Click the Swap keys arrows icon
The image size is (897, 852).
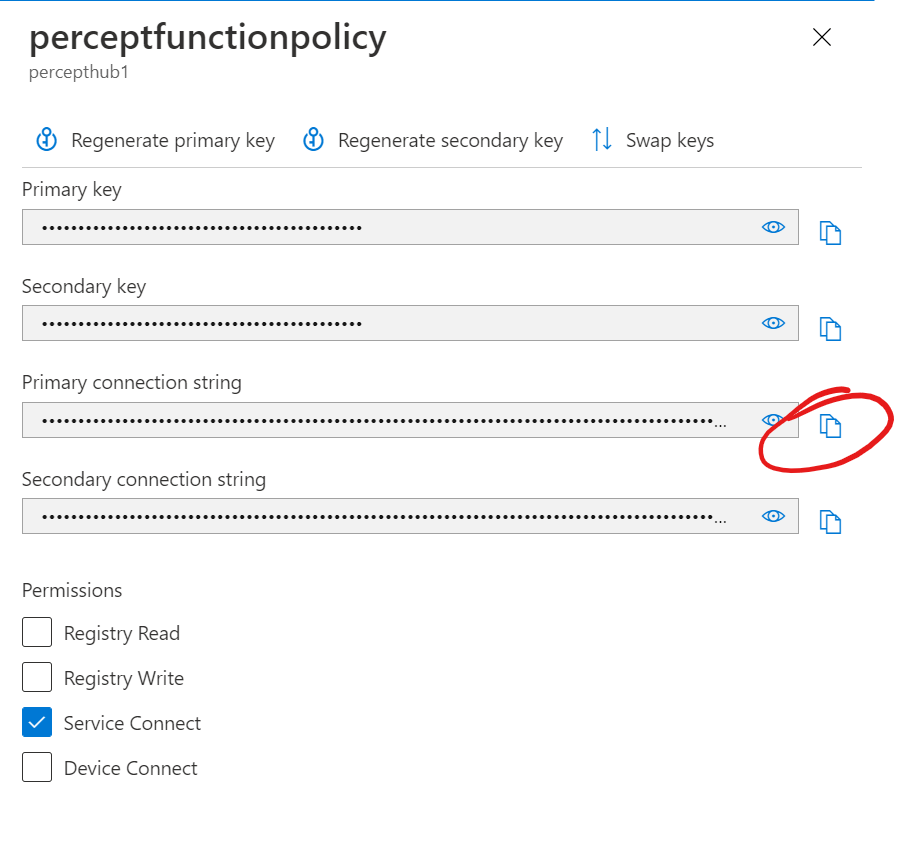(602, 140)
